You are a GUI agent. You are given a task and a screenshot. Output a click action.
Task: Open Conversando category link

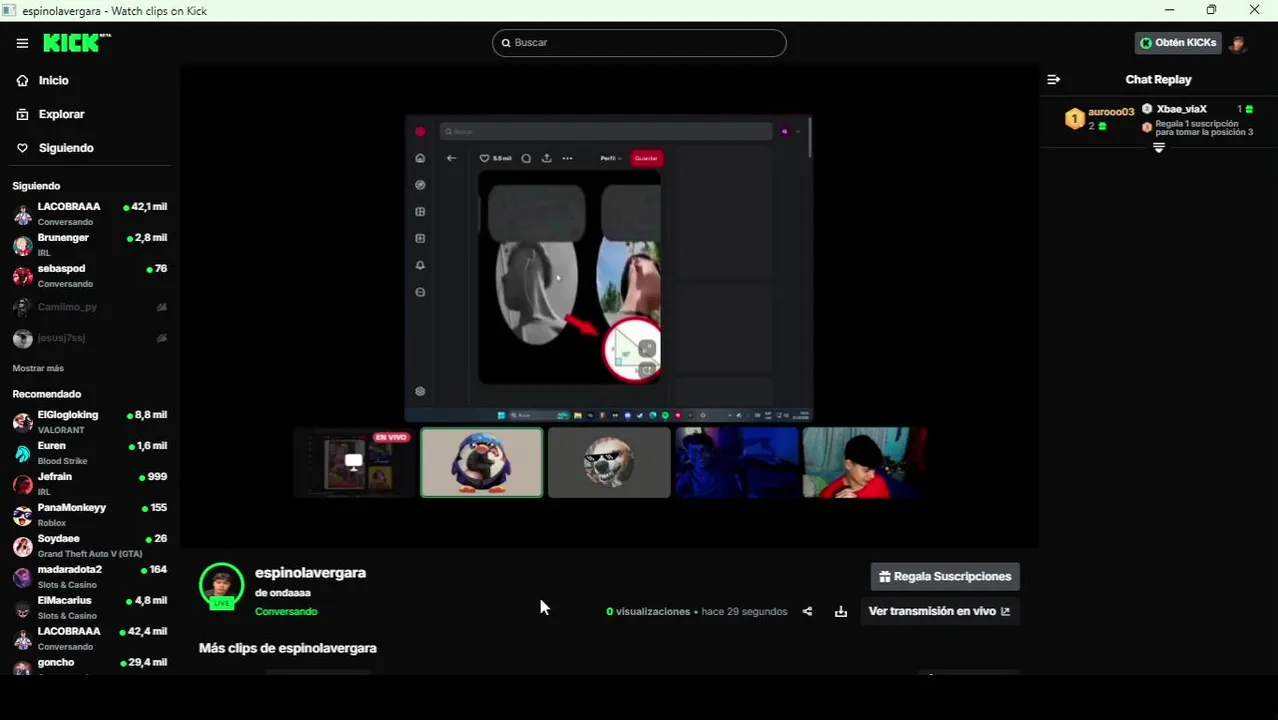point(286,611)
